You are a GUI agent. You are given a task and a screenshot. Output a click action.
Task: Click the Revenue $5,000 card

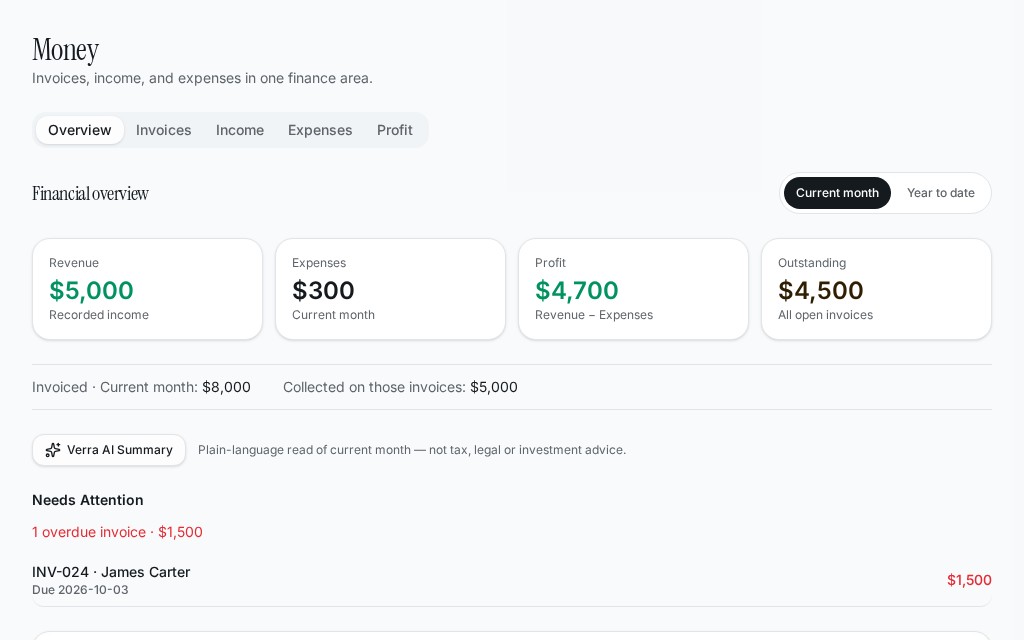[148, 289]
